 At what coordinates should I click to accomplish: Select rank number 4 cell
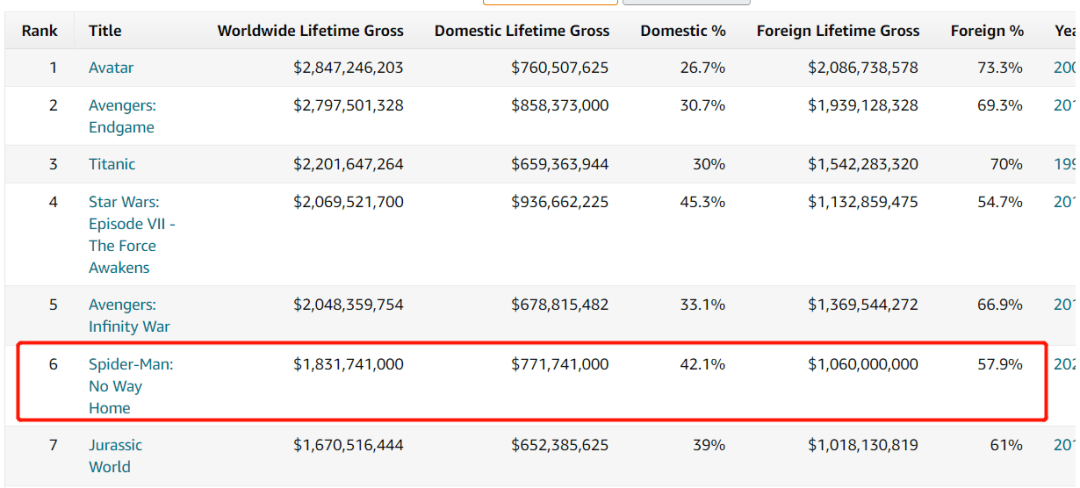53,202
